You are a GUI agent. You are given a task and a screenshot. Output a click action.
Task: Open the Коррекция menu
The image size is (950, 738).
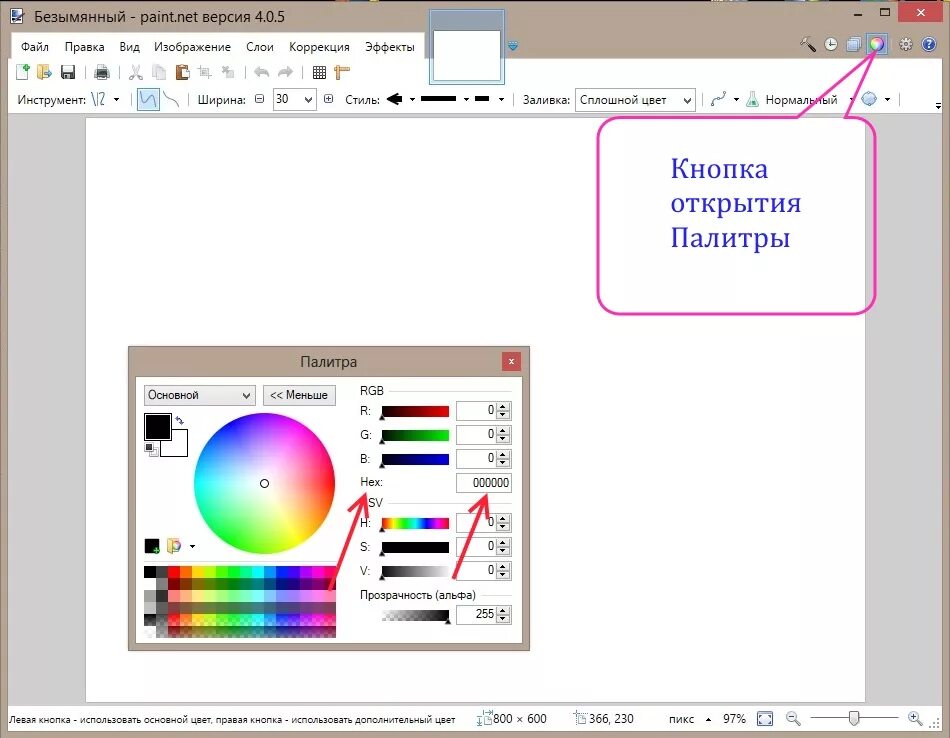(319, 47)
